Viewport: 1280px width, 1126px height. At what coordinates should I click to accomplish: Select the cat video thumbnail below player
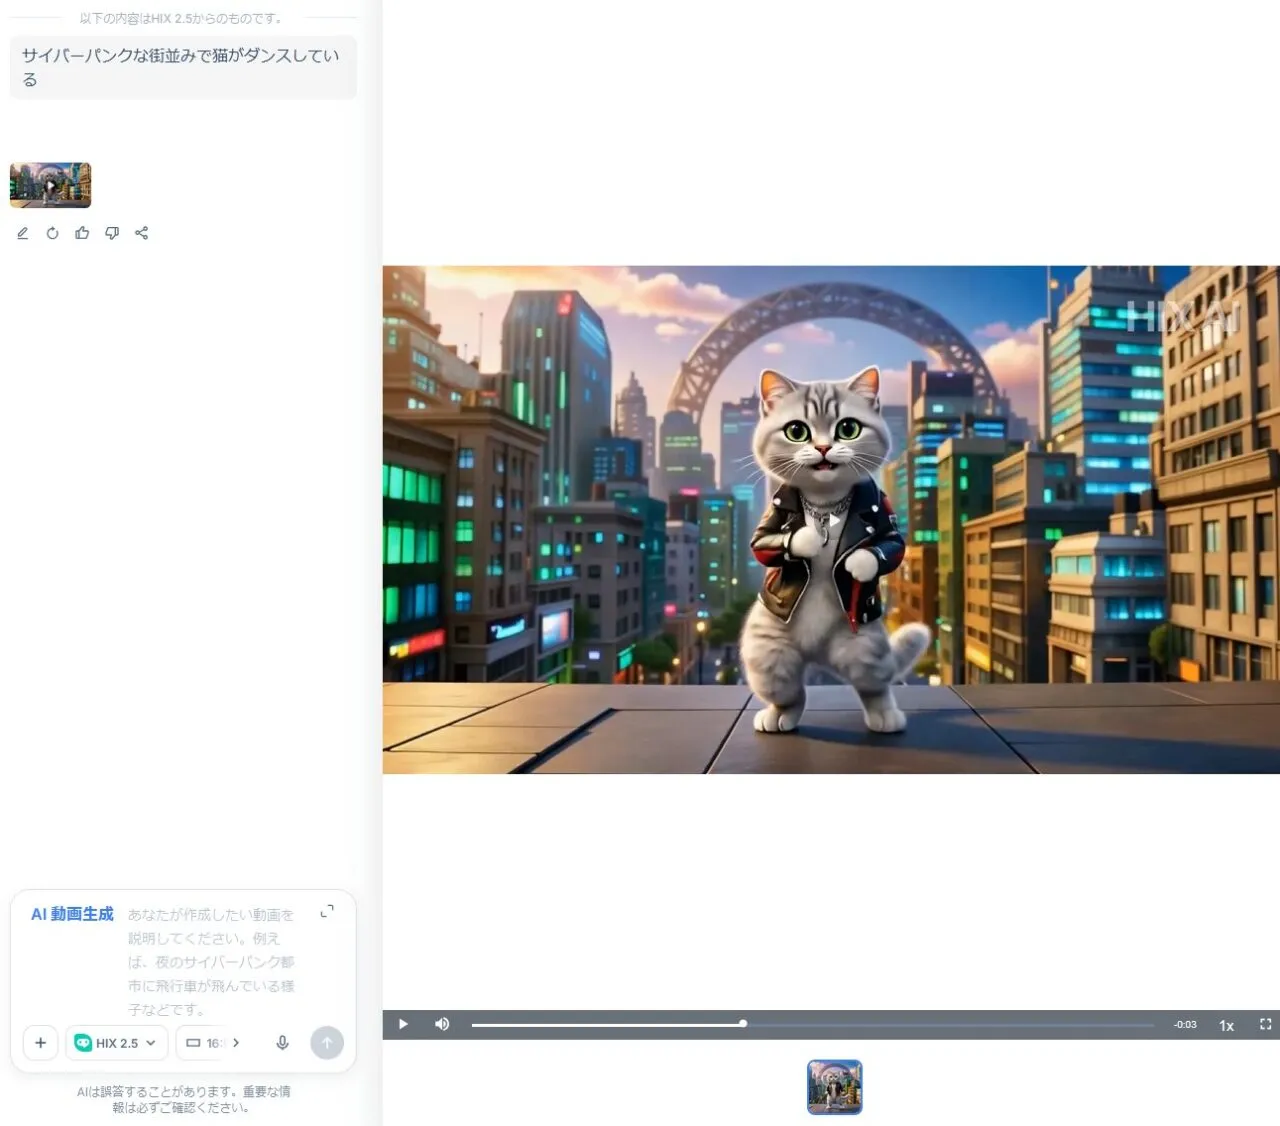pos(834,1087)
